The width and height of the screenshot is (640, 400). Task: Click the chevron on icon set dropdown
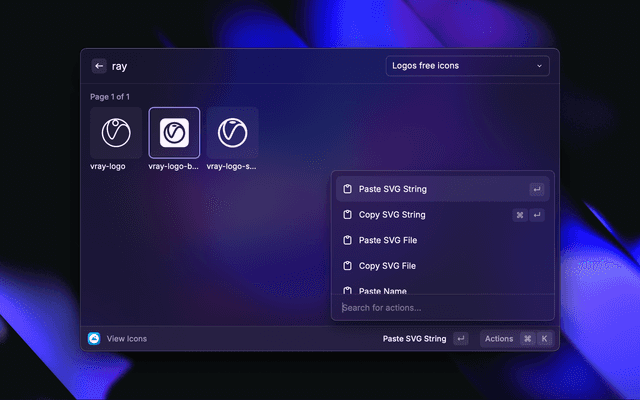(540, 66)
